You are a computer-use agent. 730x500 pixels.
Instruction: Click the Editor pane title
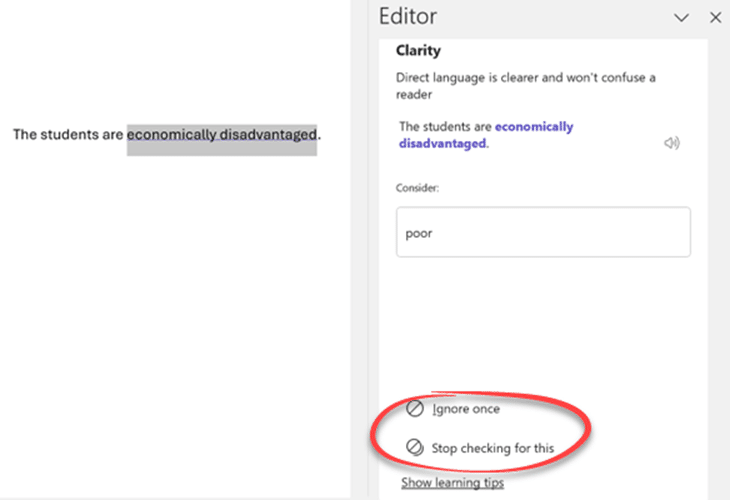click(x=408, y=17)
